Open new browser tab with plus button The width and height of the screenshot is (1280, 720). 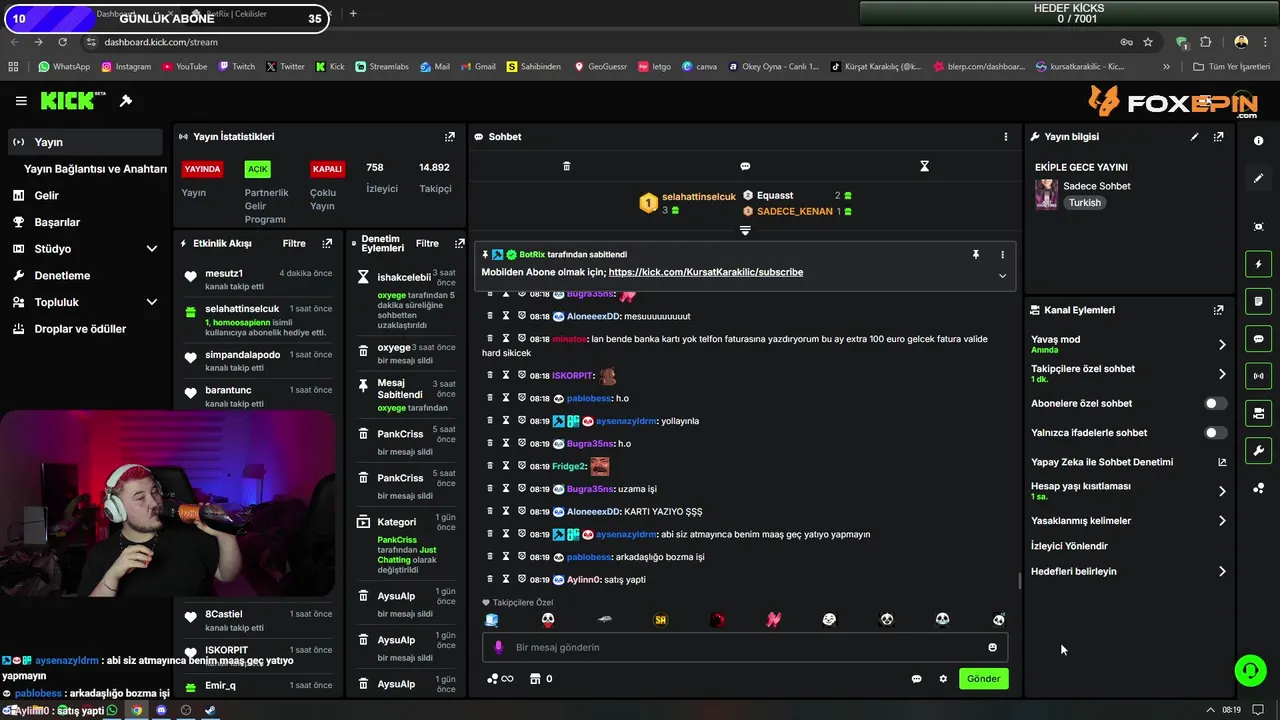[352, 14]
